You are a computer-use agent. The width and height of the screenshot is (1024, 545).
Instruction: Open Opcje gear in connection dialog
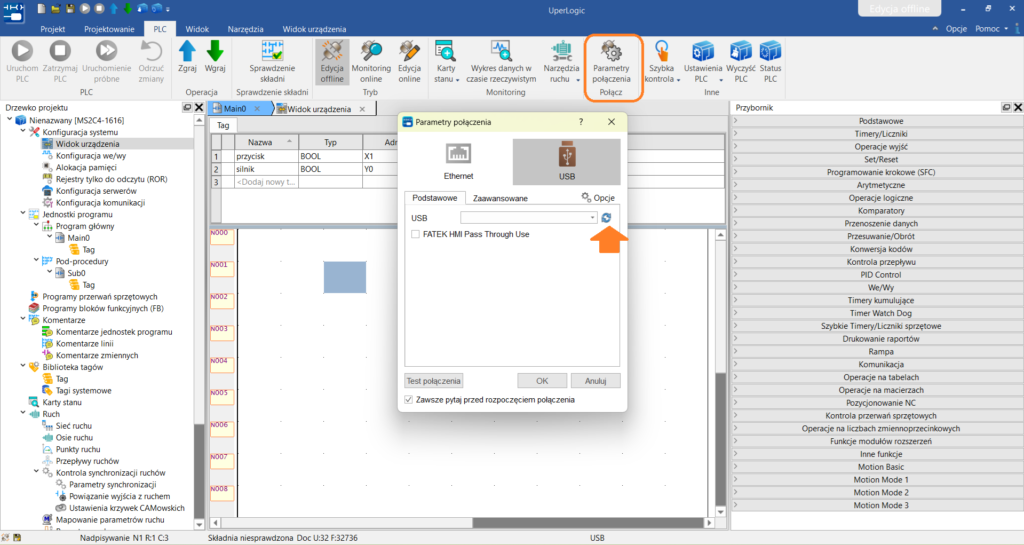tap(598, 198)
